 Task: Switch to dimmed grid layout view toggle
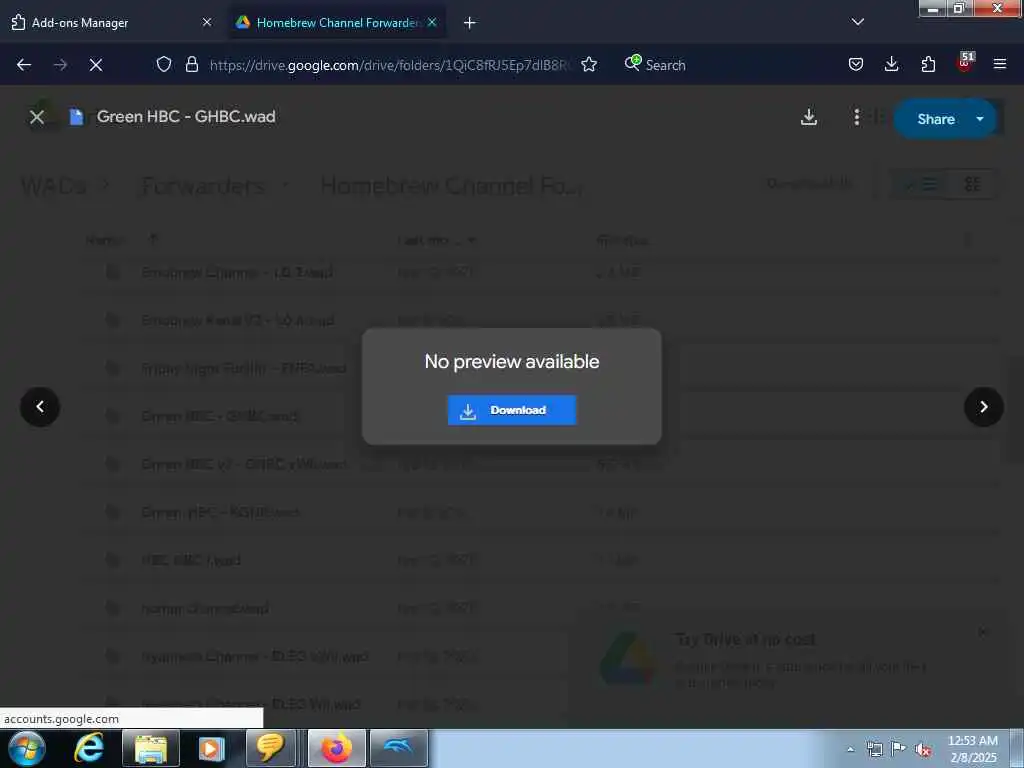click(972, 184)
